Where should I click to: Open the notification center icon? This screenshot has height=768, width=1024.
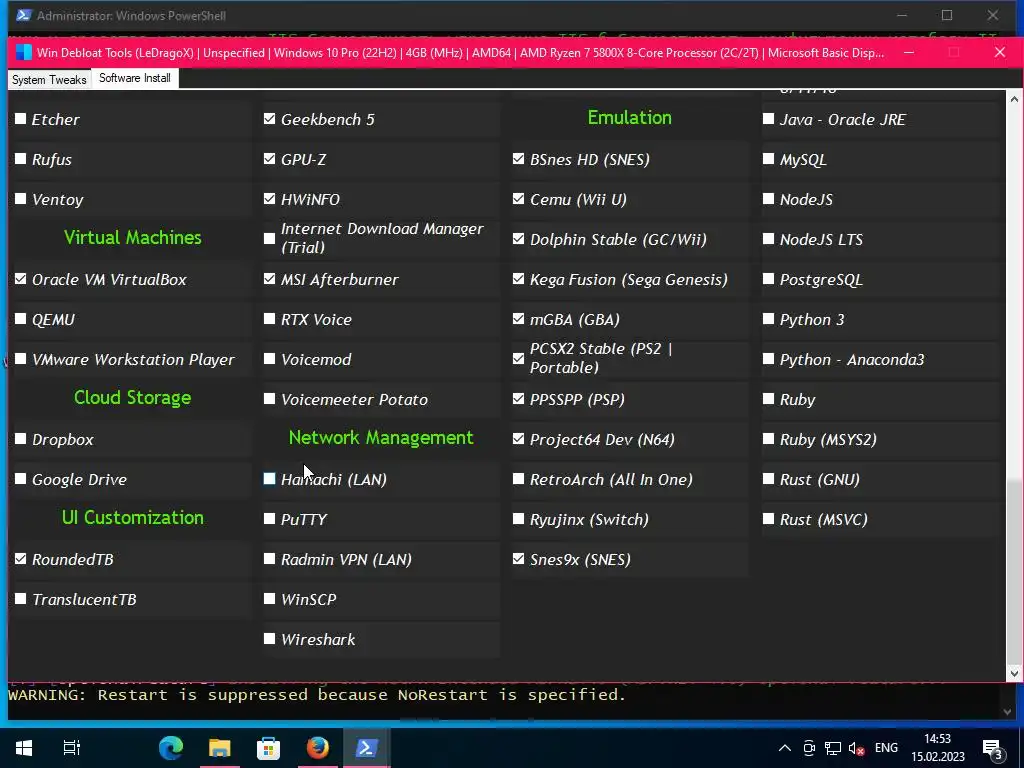[992, 750]
